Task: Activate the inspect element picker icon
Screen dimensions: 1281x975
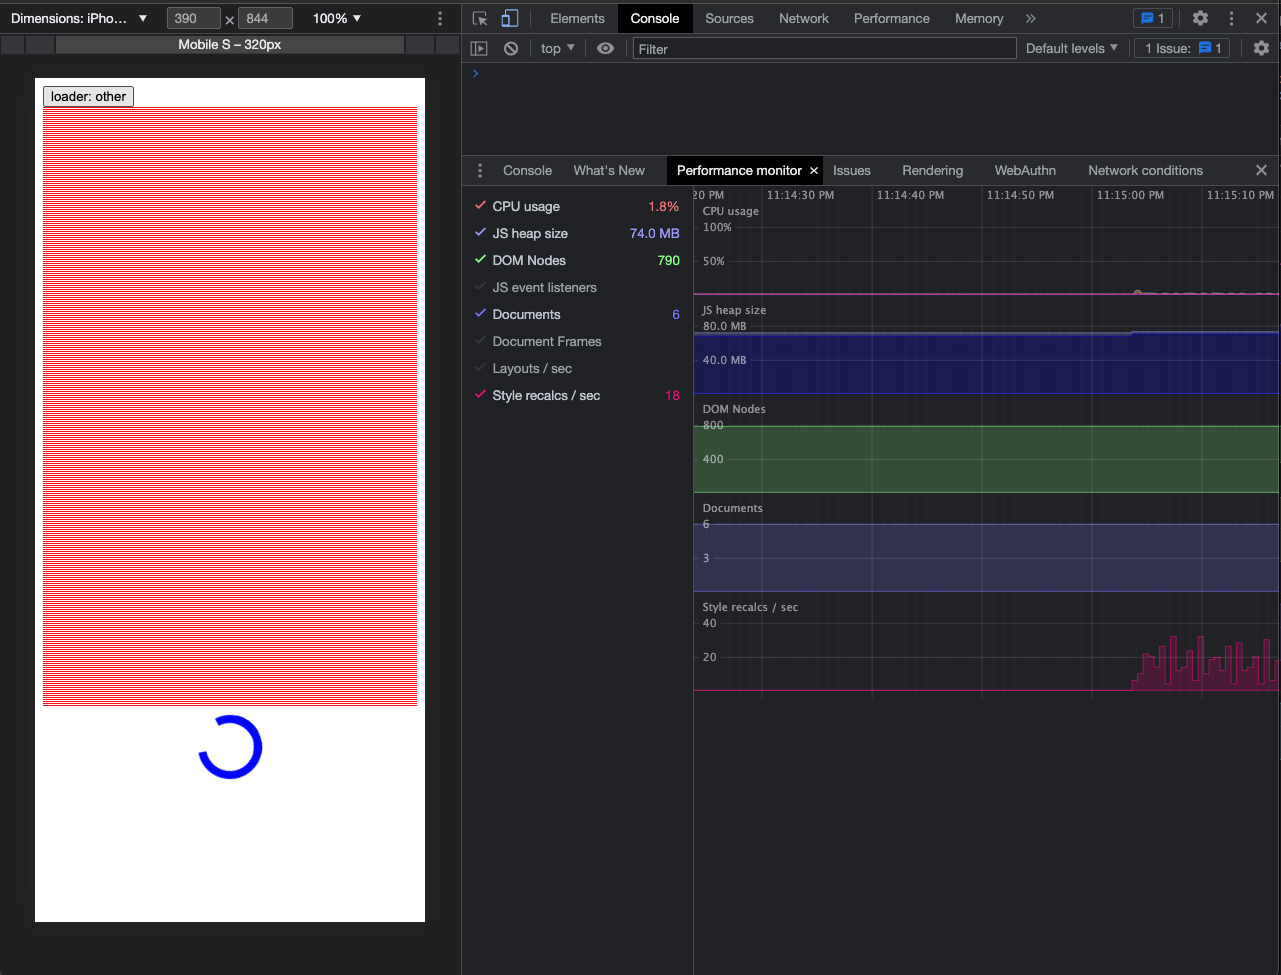Action: pyautogui.click(x=480, y=18)
